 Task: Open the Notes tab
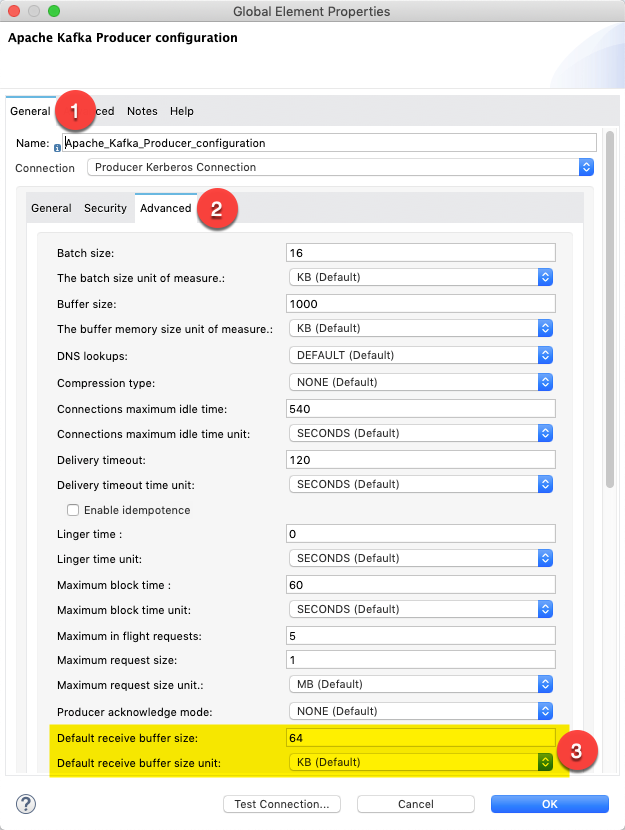pos(142,111)
